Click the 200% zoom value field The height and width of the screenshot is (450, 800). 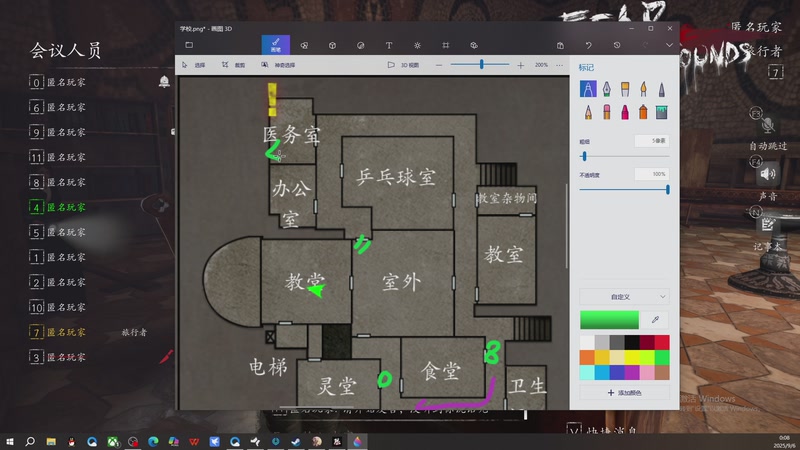541,65
